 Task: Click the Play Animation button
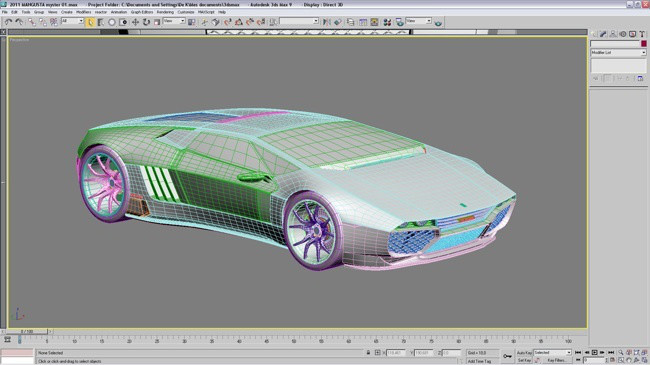point(594,352)
